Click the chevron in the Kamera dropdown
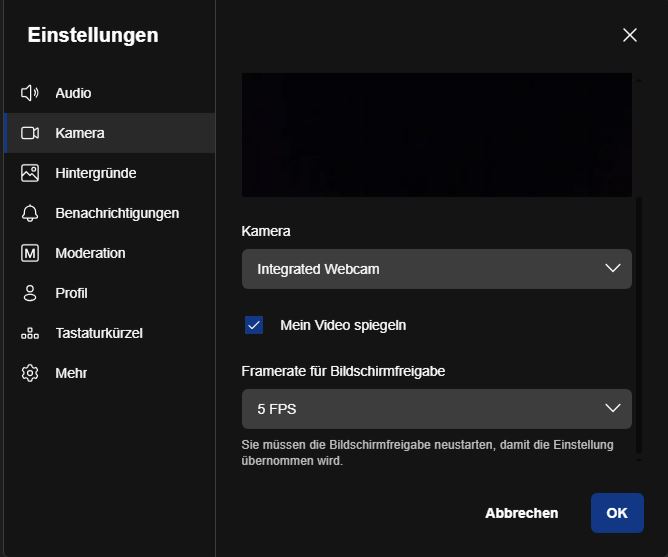This screenshot has width=668, height=557. click(613, 268)
